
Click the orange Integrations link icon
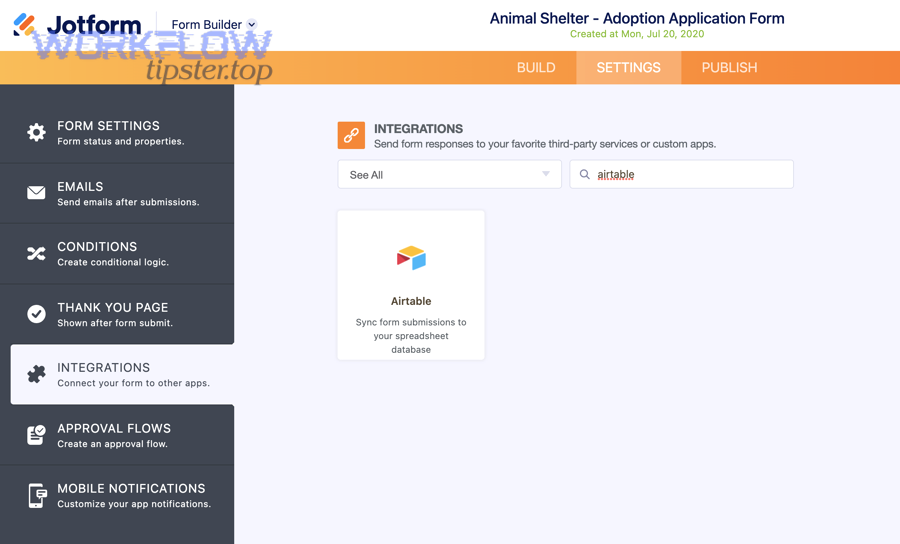click(x=351, y=135)
